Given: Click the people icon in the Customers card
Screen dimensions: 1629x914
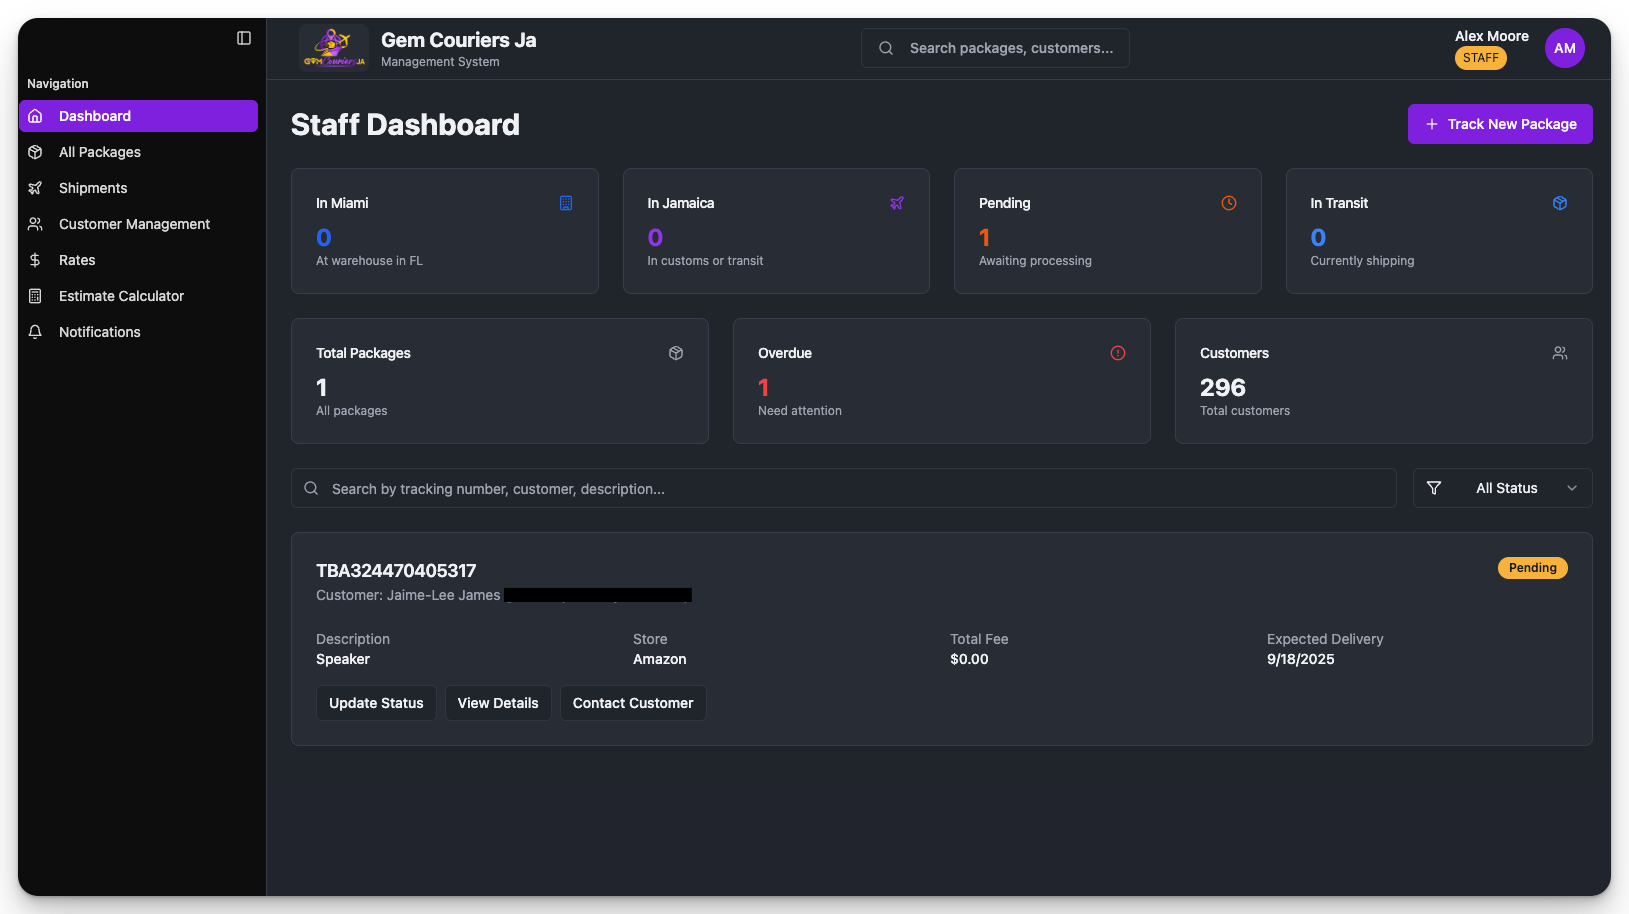Looking at the screenshot, I should tap(1560, 353).
